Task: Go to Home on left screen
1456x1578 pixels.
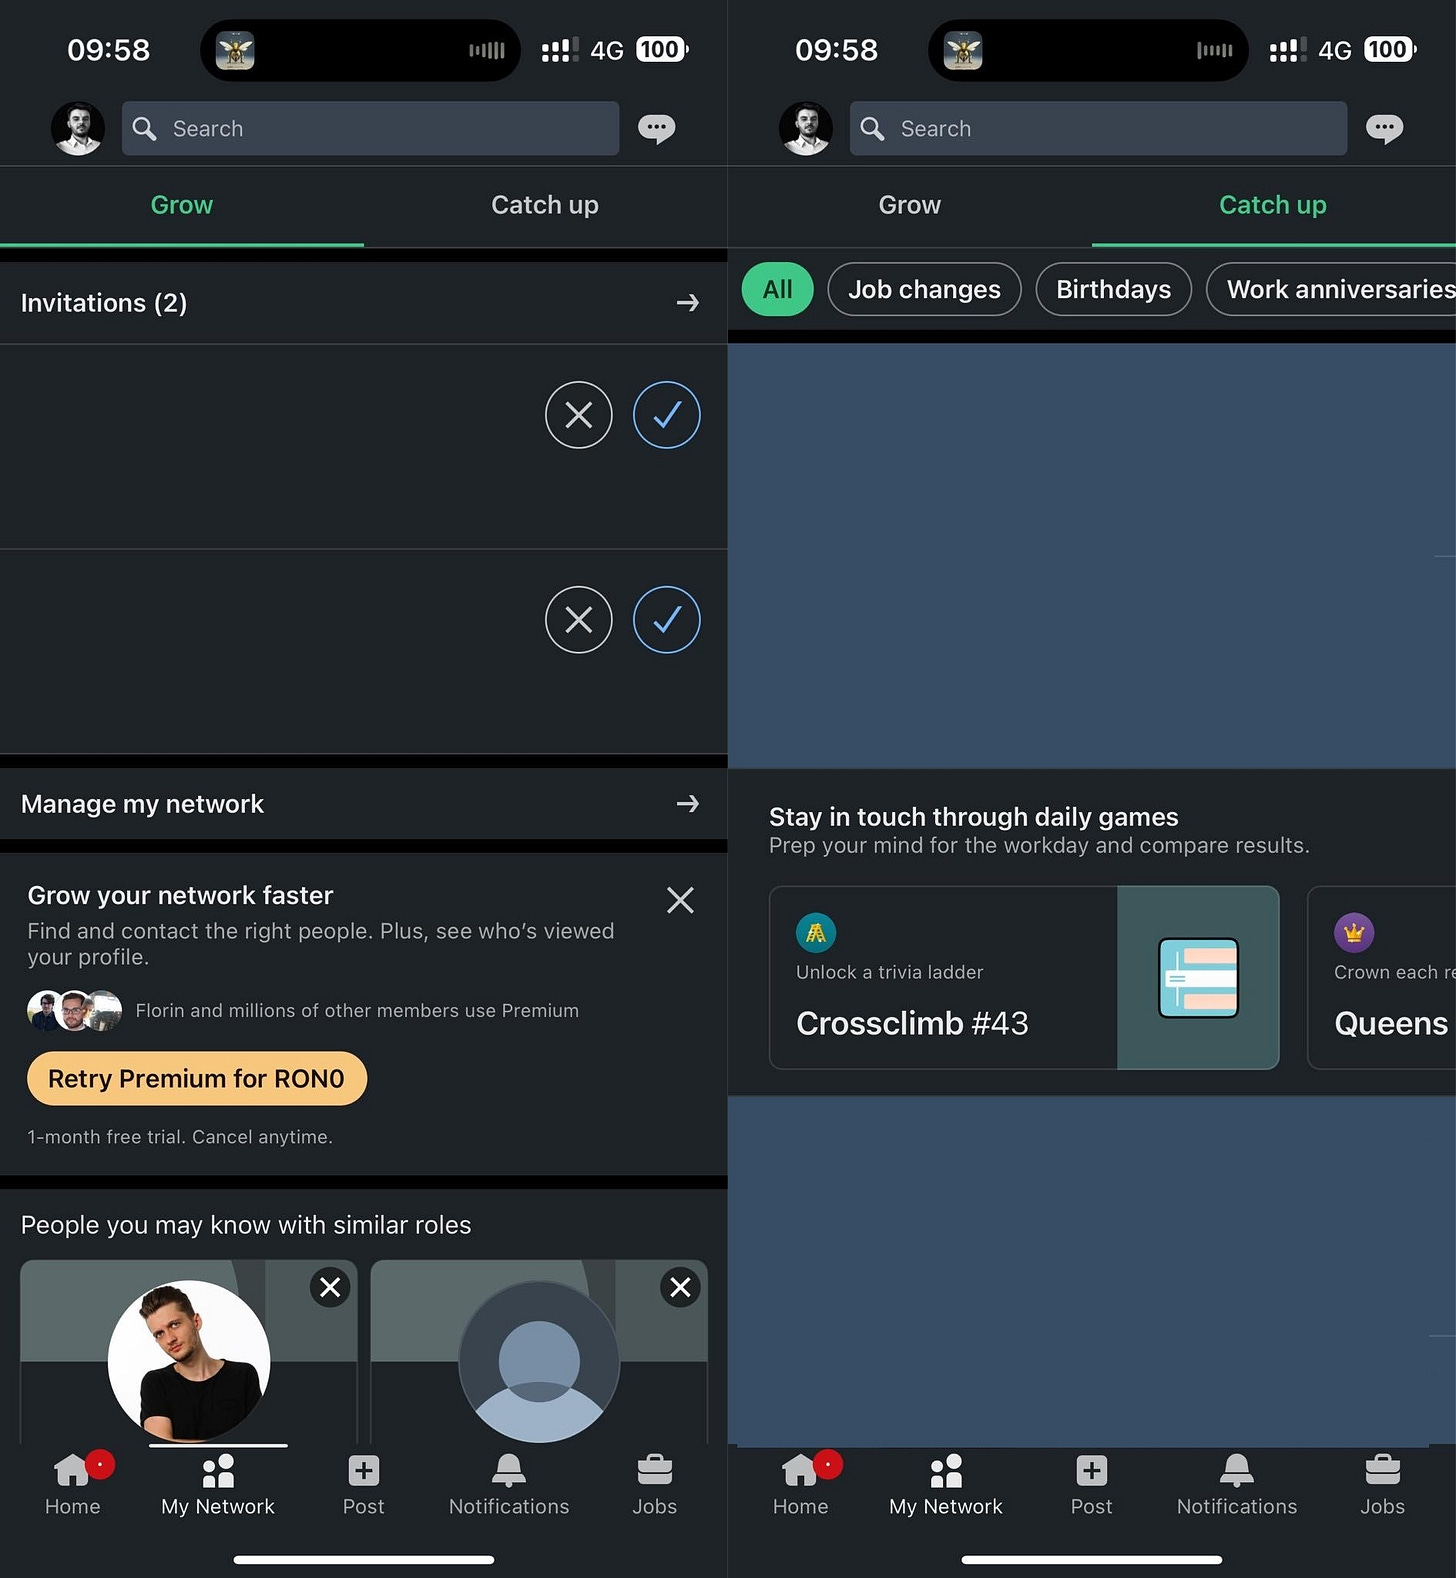Action: click(x=73, y=1486)
